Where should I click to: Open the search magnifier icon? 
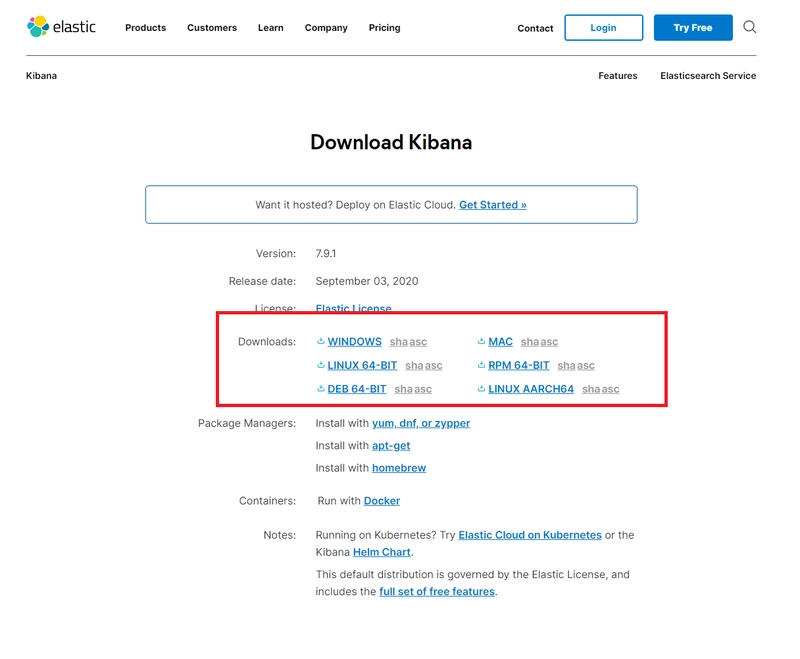click(x=749, y=27)
